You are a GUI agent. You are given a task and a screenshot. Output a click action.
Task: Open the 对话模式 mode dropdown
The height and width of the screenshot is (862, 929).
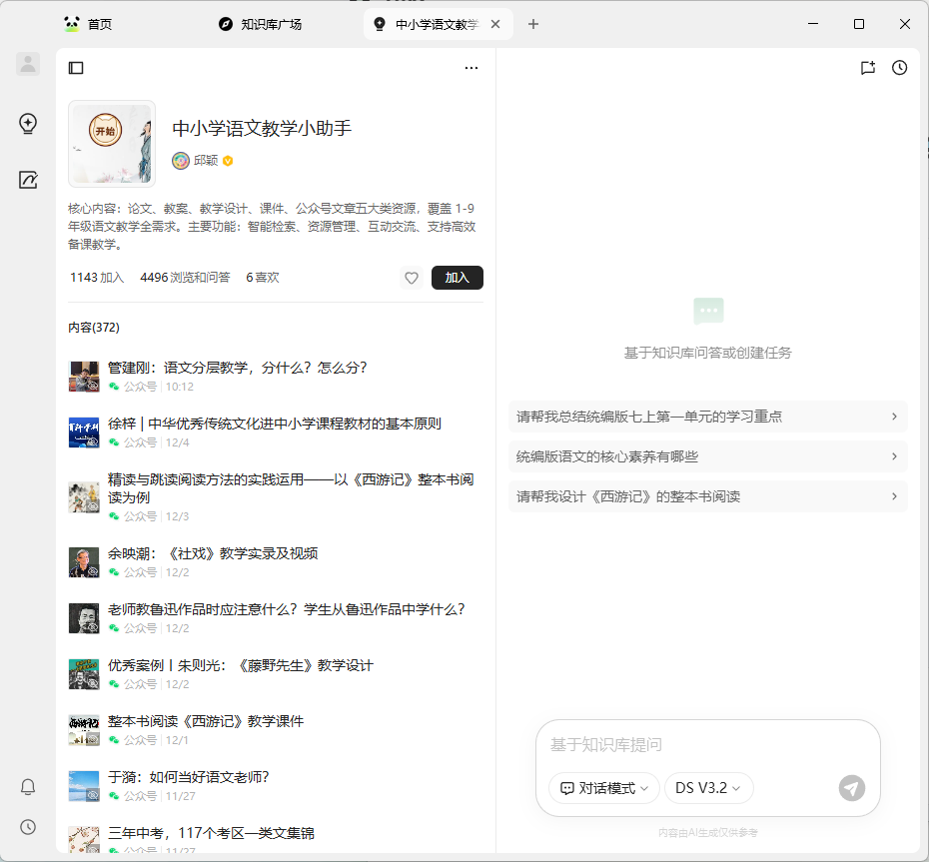pyautogui.click(x=604, y=788)
